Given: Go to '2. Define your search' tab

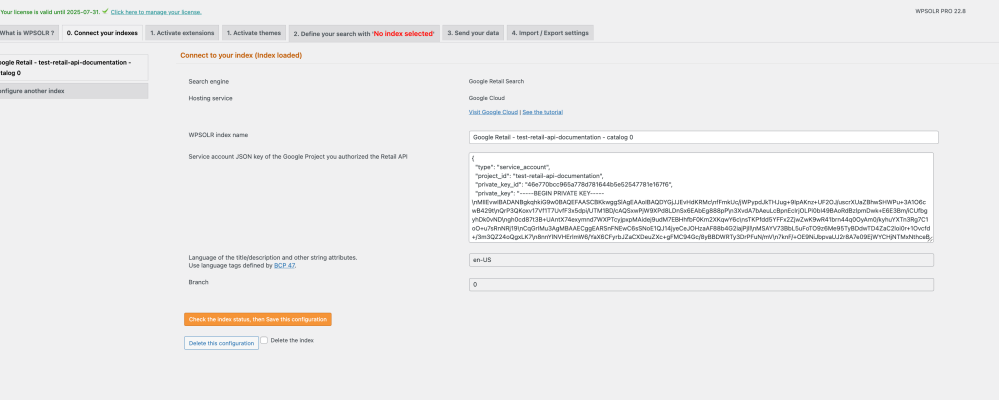Looking at the screenshot, I should pos(363,33).
